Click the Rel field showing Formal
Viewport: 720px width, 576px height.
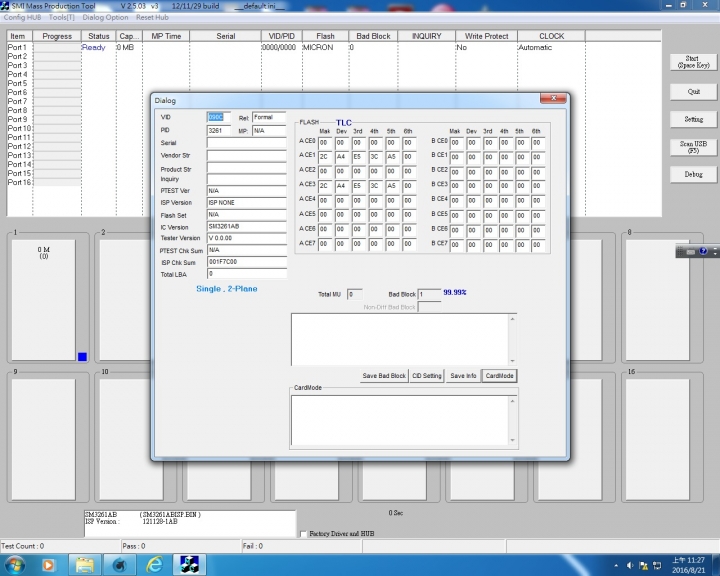[x=269, y=117]
